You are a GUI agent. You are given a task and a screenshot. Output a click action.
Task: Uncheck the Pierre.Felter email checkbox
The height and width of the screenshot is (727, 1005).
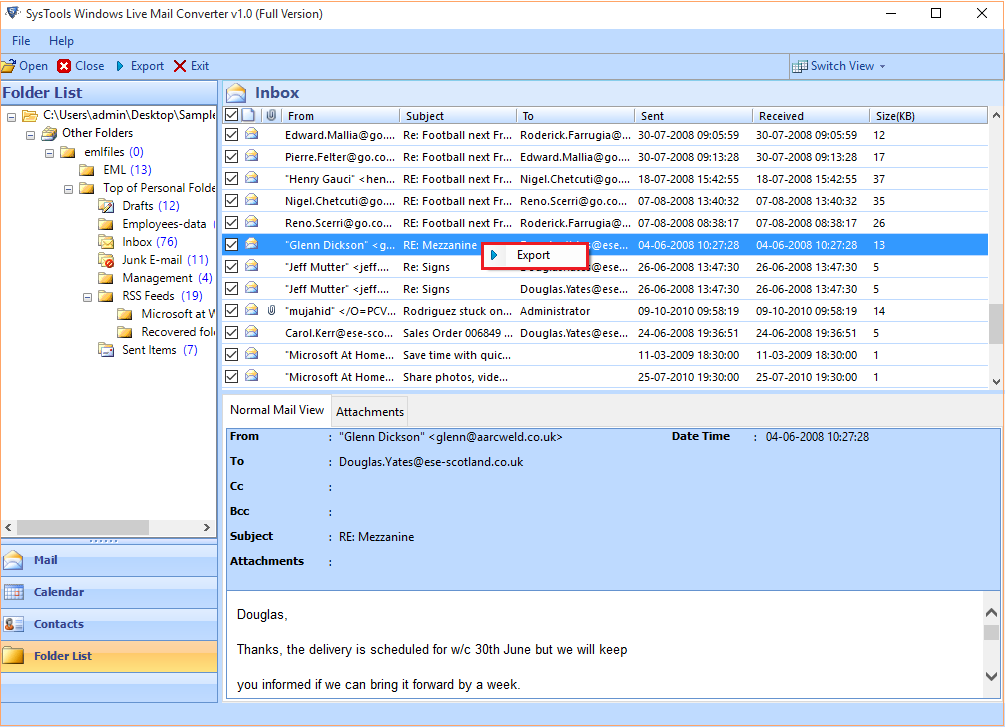(232, 156)
